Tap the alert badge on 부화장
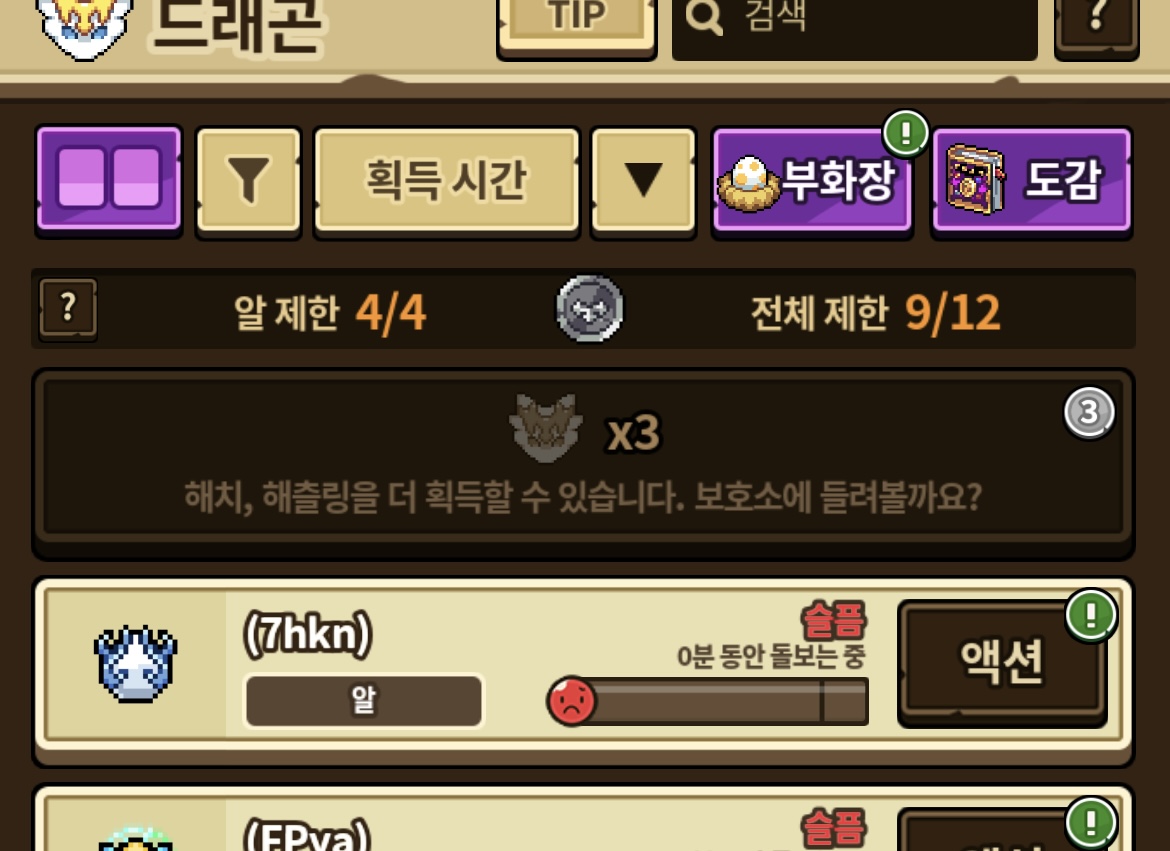Image resolution: width=1170 pixels, height=851 pixels. (905, 134)
